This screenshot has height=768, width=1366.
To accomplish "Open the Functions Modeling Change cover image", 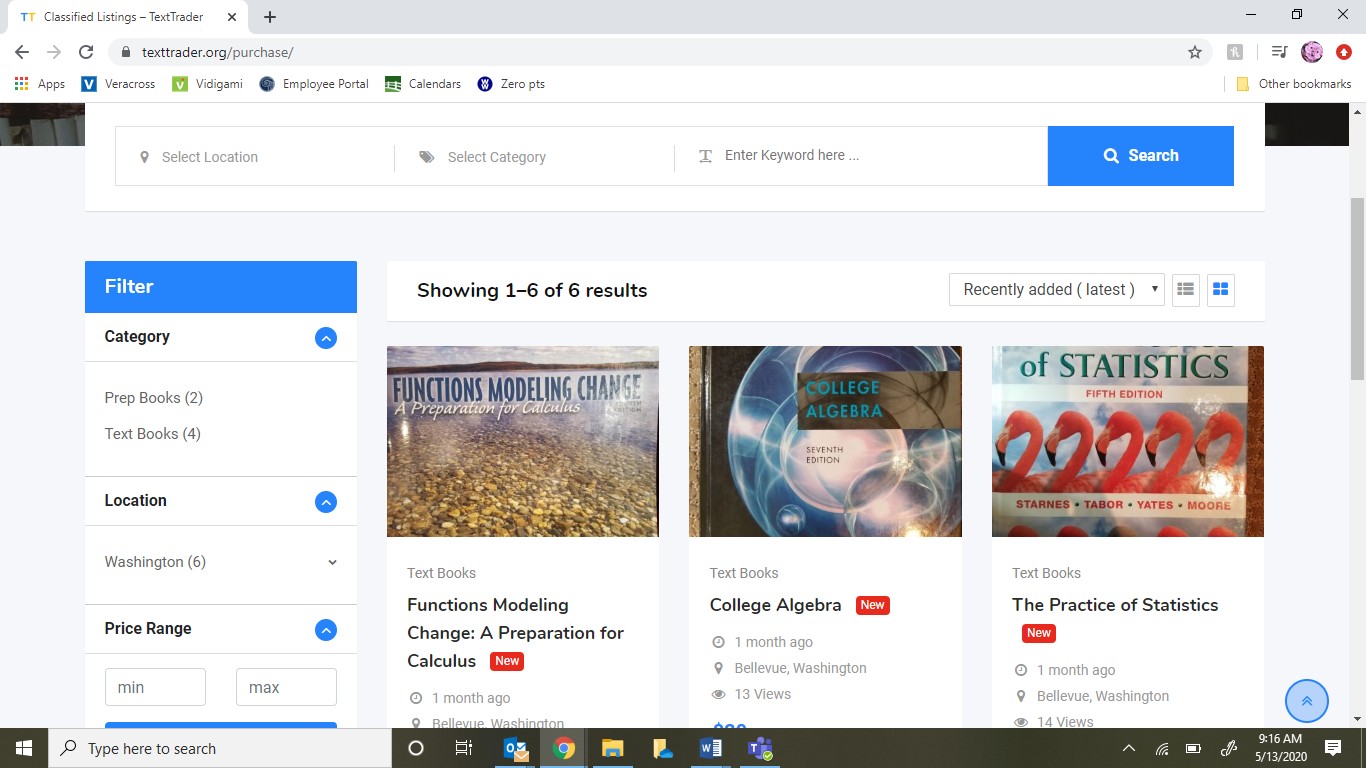I will pos(522,441).
